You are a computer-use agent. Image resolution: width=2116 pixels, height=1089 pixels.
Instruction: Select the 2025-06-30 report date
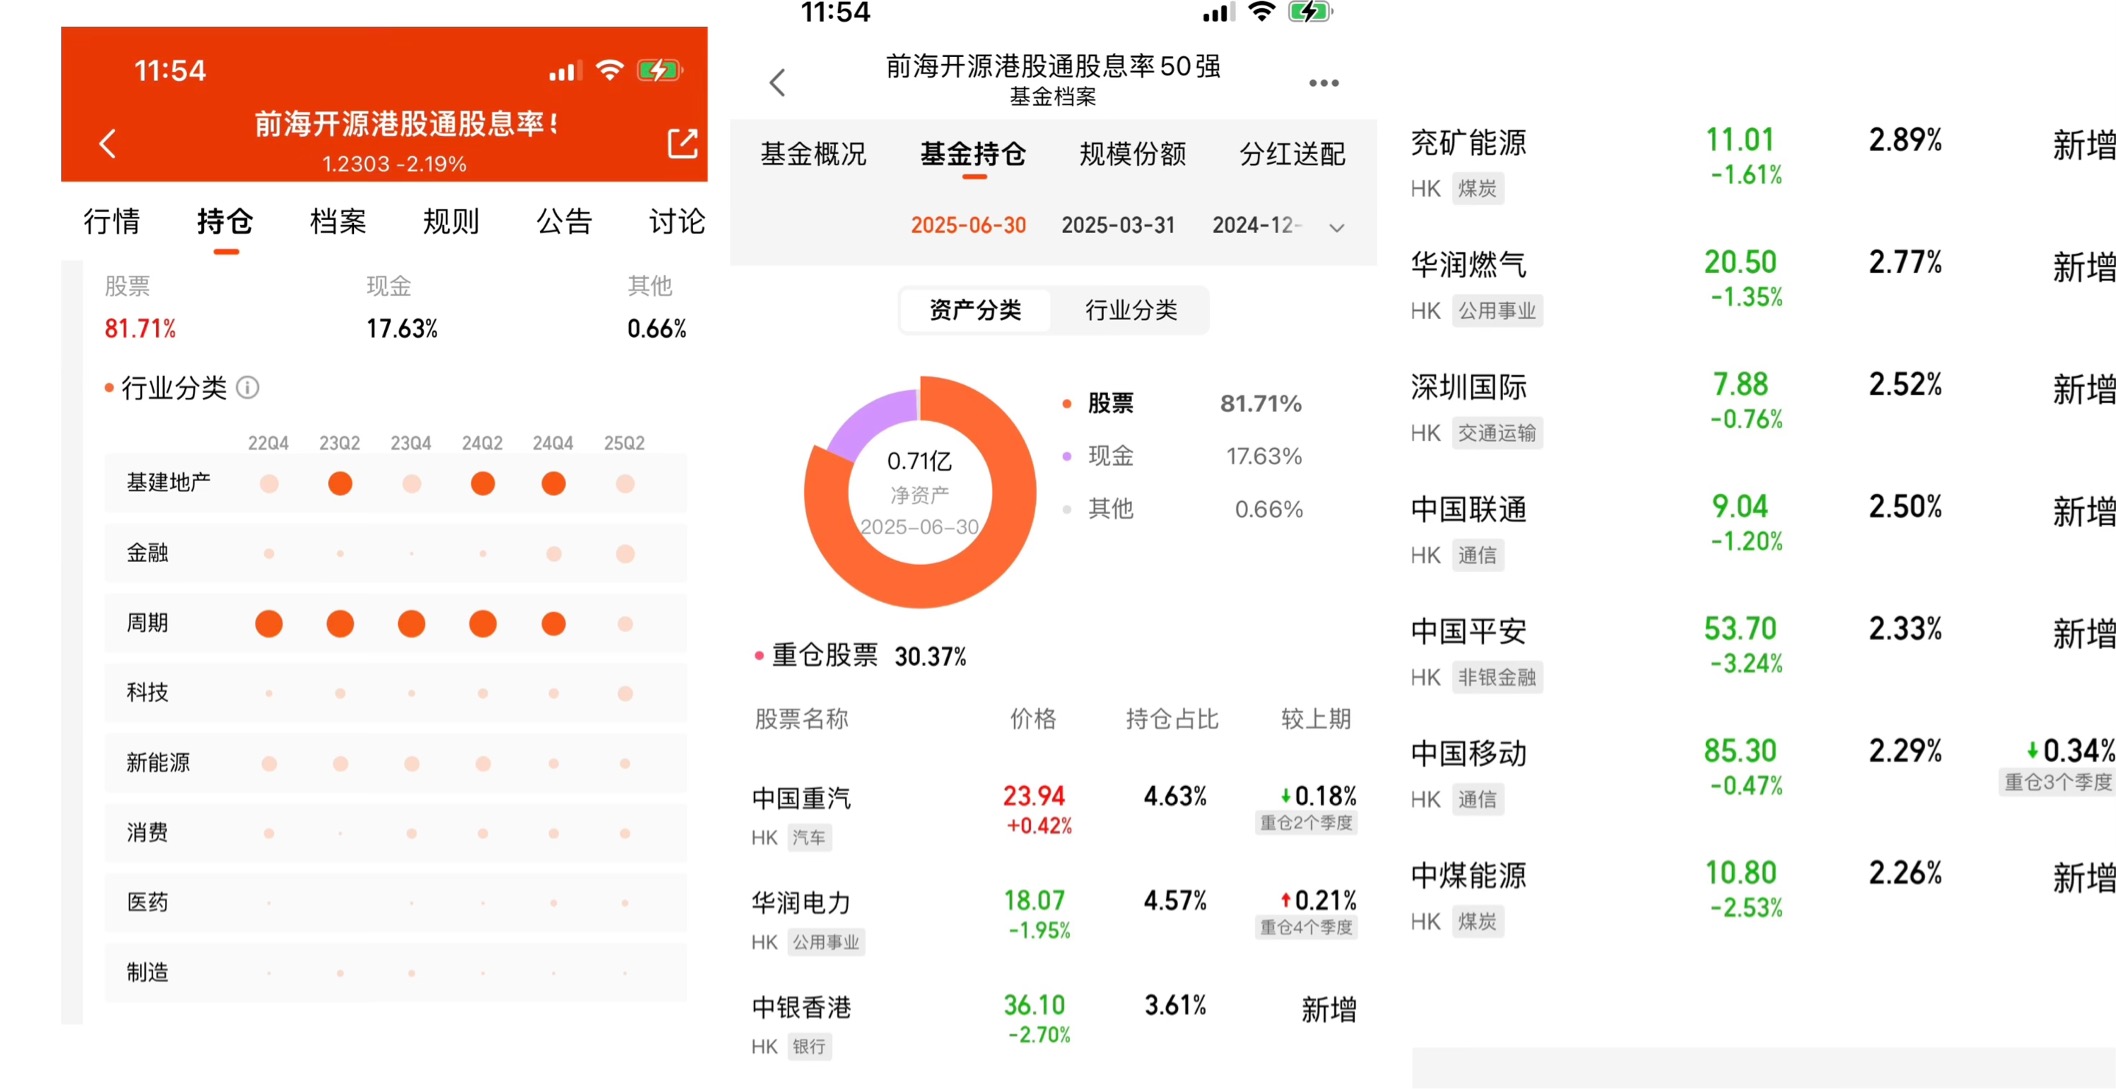tap(968, 226)
